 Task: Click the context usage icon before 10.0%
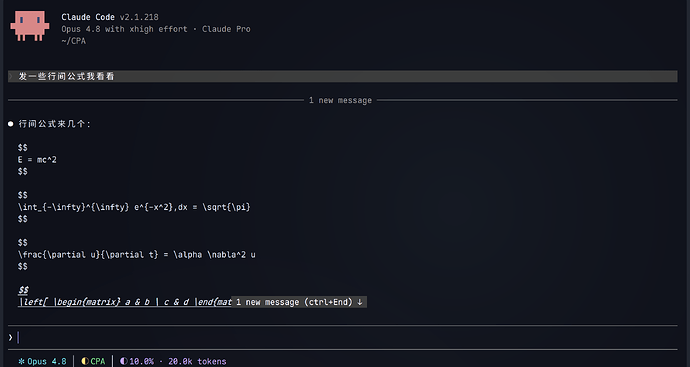[x=124, y=361]
